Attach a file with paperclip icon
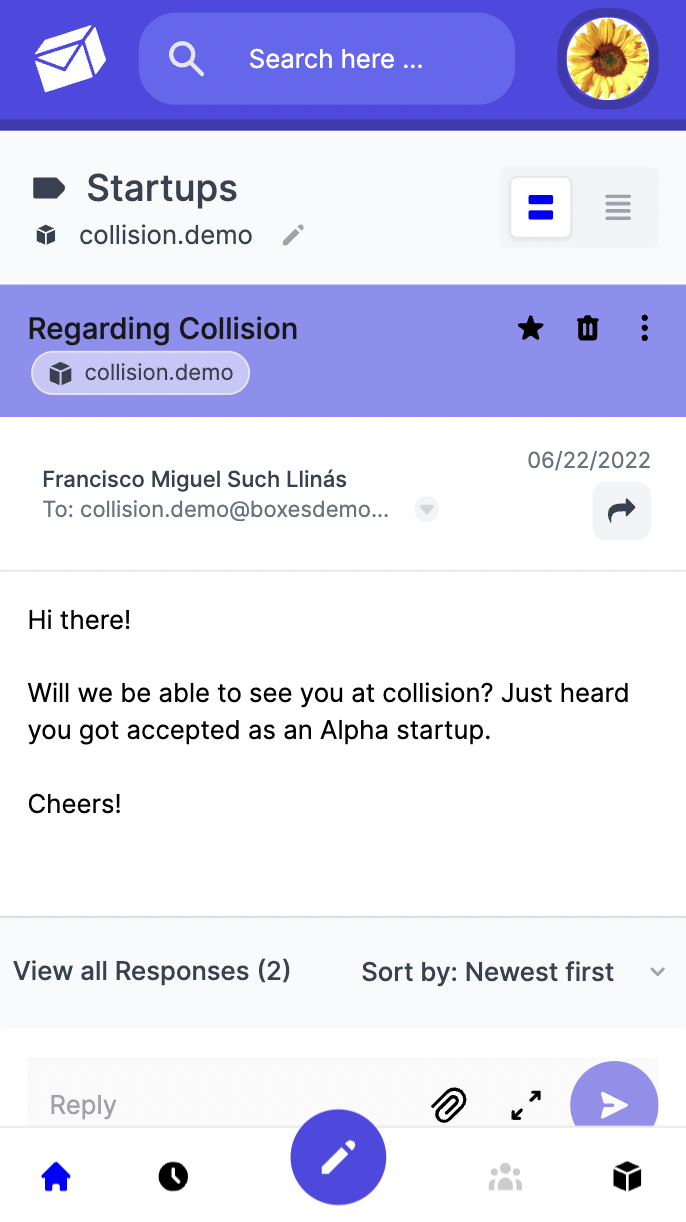 pos(449,1104)
